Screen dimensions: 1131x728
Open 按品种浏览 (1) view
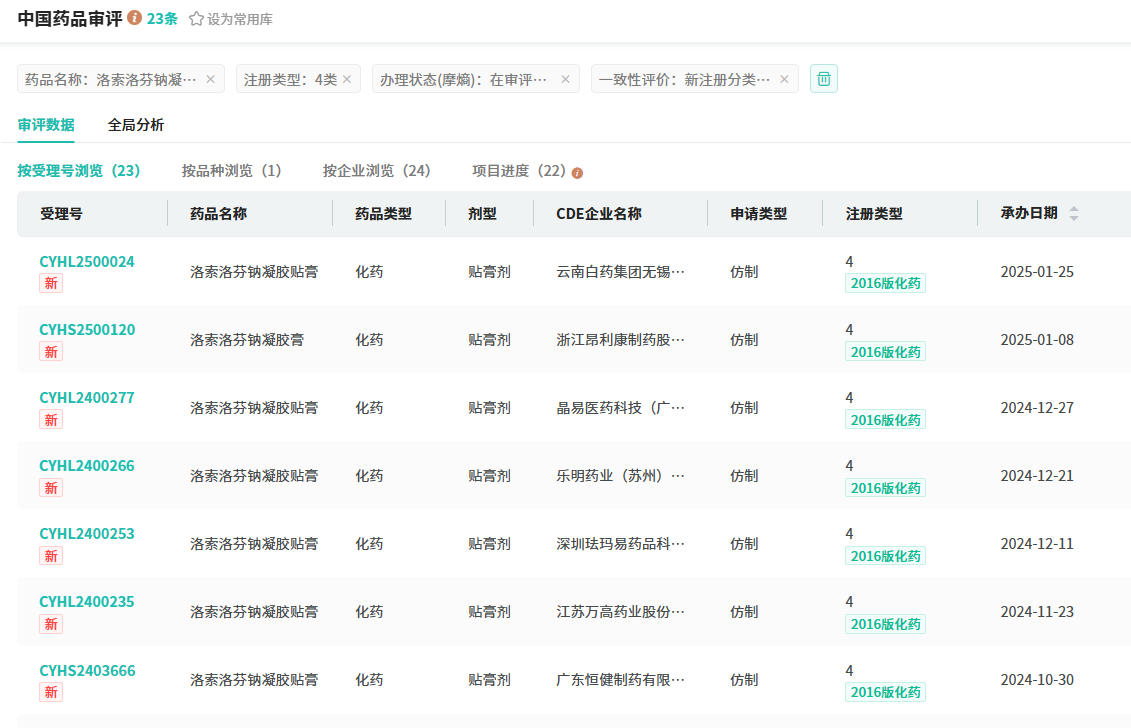[x=231, y=171]
